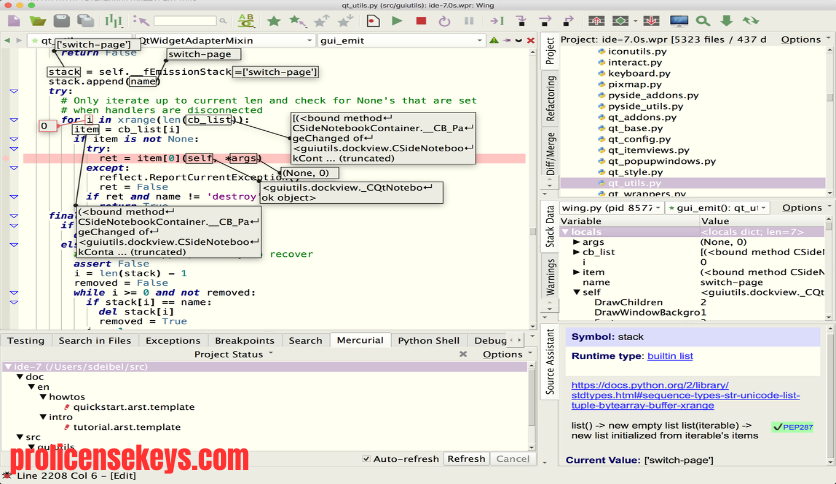This screenshot has width=836, height=484.
Task: Open quickstart.arst.template file
Action: click(x=134, y=407)
